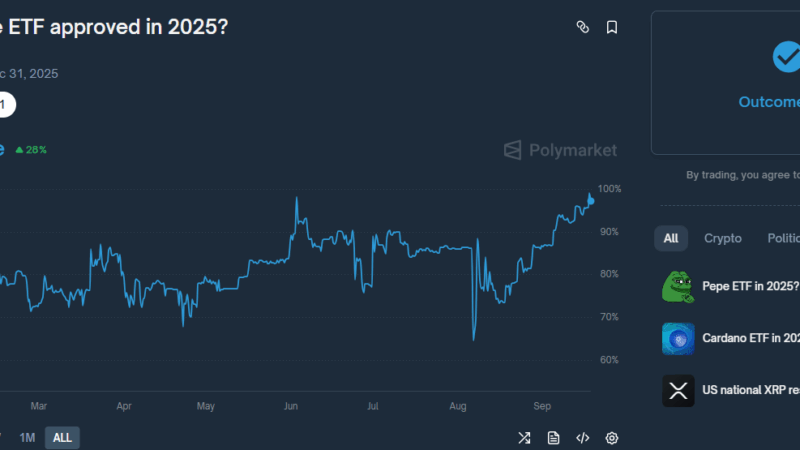Click the Cardano market icon
800x450 pixels.
(678, 338)
